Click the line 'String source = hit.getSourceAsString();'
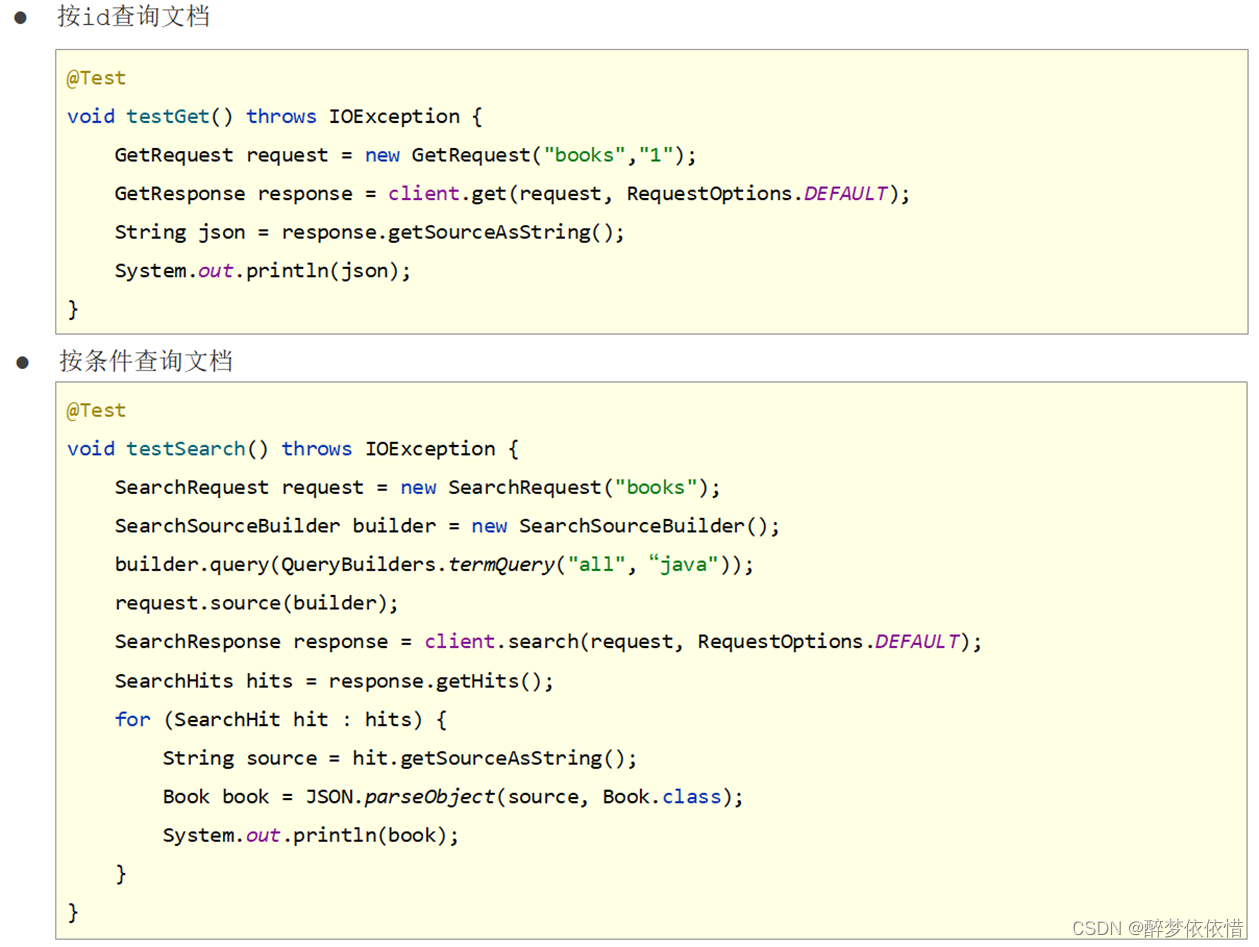Image resolution: width=1259 pixels, height=947 pixels. pos(400,758)
